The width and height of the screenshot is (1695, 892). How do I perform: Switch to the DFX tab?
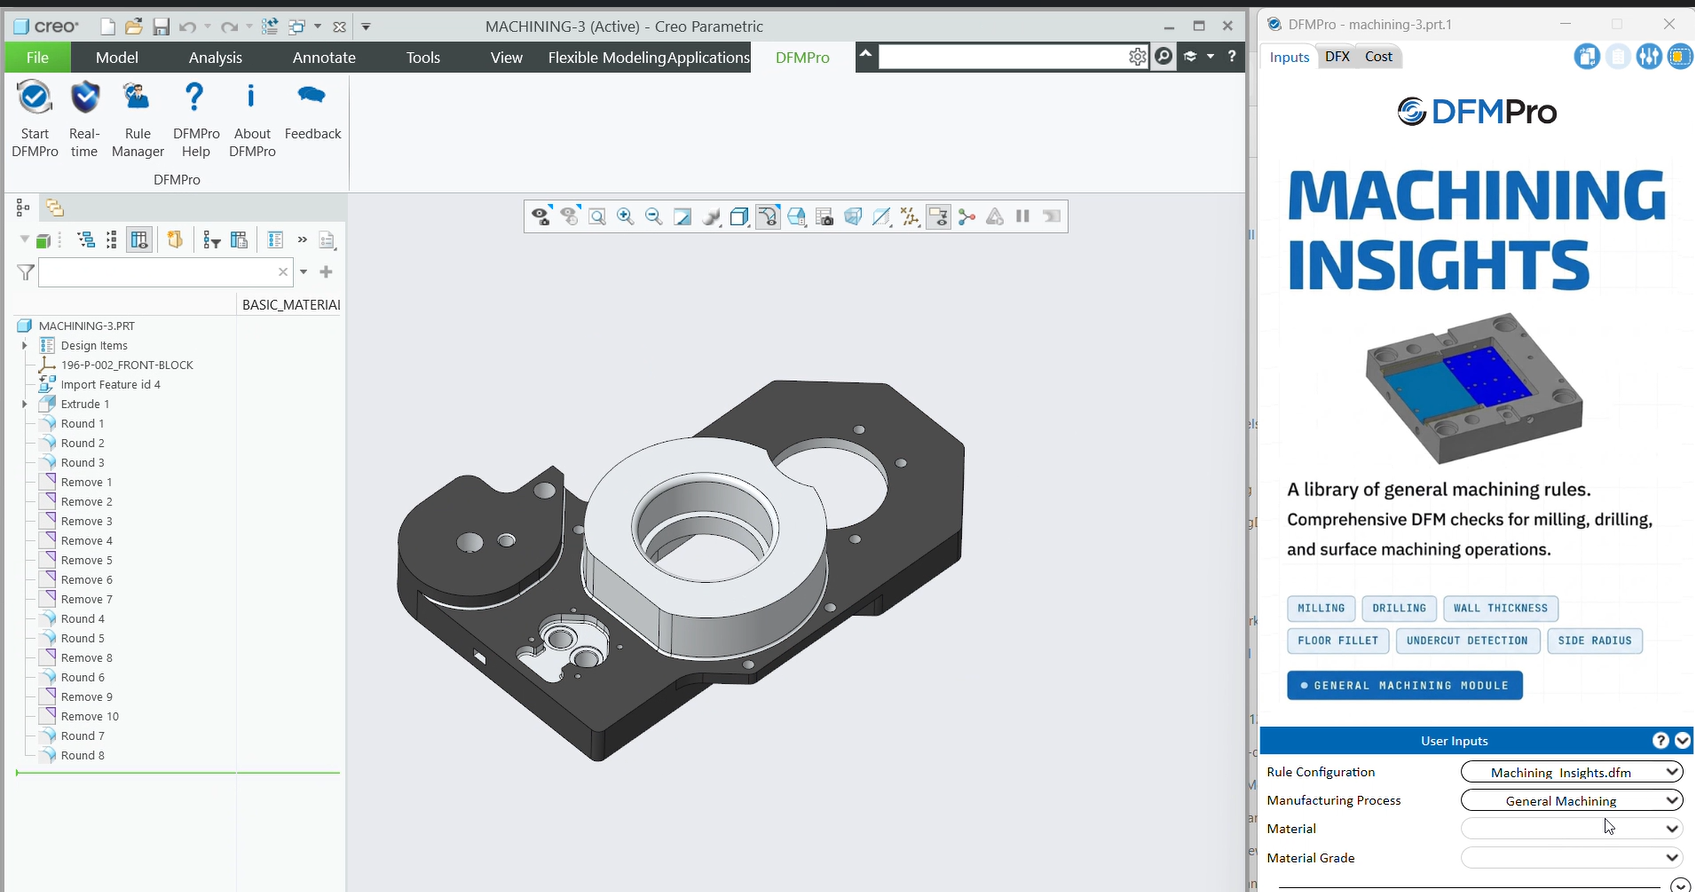(x=1337, y=57)
